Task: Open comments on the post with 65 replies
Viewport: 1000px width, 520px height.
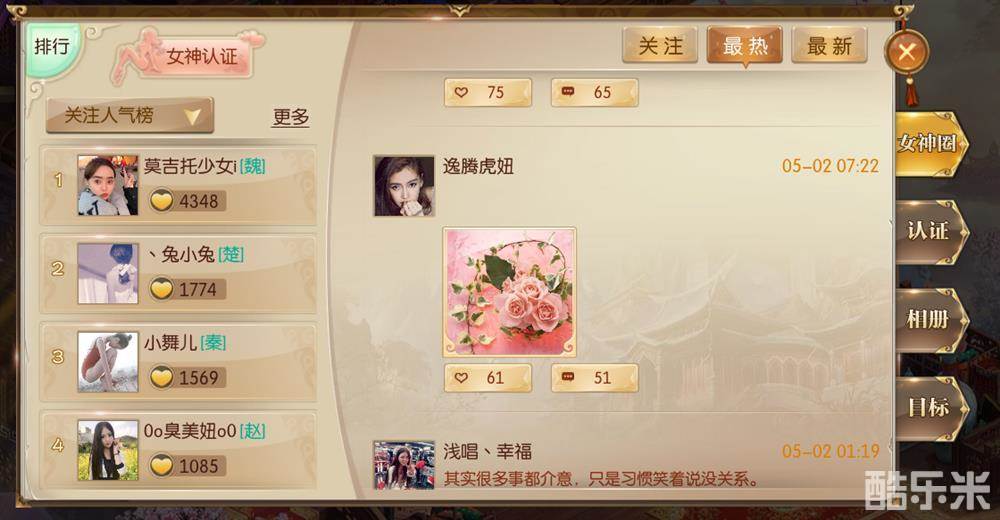Action: (594, 93)
